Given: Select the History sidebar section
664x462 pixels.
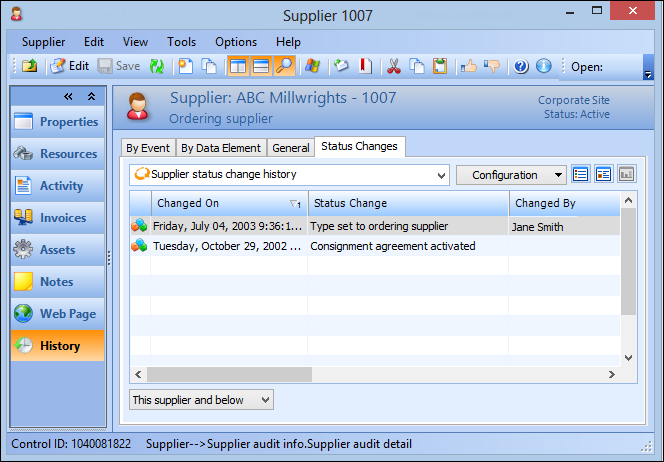Looking at the screenshot, I should [x=58, y=346].
